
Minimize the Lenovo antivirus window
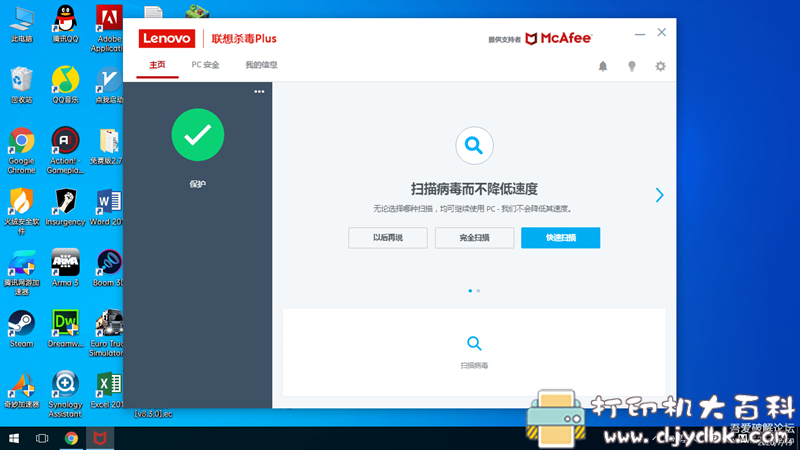640,34
